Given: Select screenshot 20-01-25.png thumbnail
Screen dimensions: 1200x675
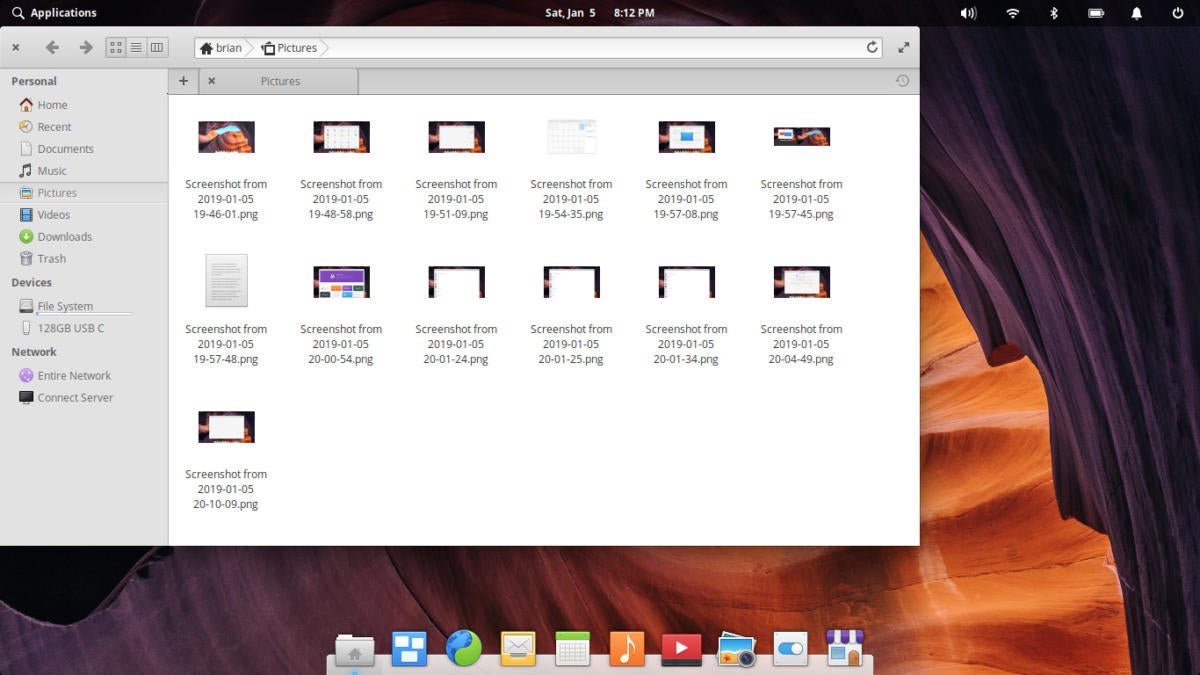Looking at the screenshot, I should pyautogui.click(x=571, y=282).
